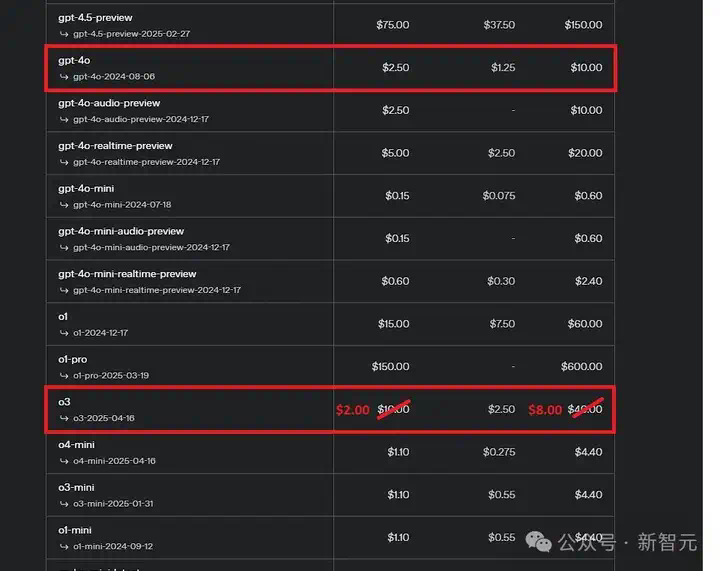
Task: Click the arrow icon next to o1-mini-2024-09-12
Action: tap(64, 546)
